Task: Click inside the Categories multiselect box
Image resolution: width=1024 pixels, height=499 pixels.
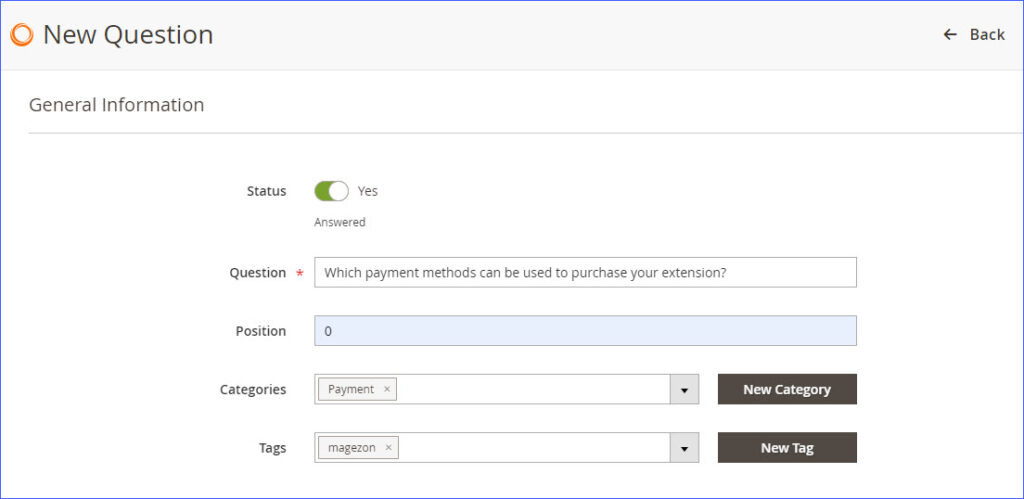Action: (533, 389)
